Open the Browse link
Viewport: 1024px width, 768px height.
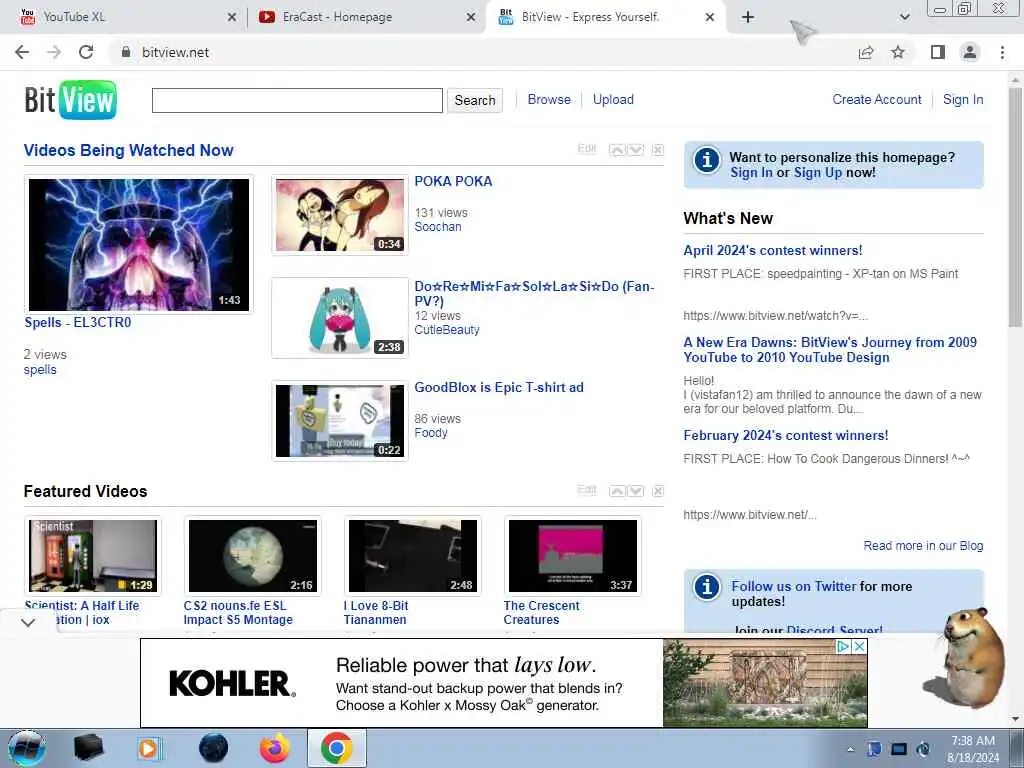(x=549, y=99)
